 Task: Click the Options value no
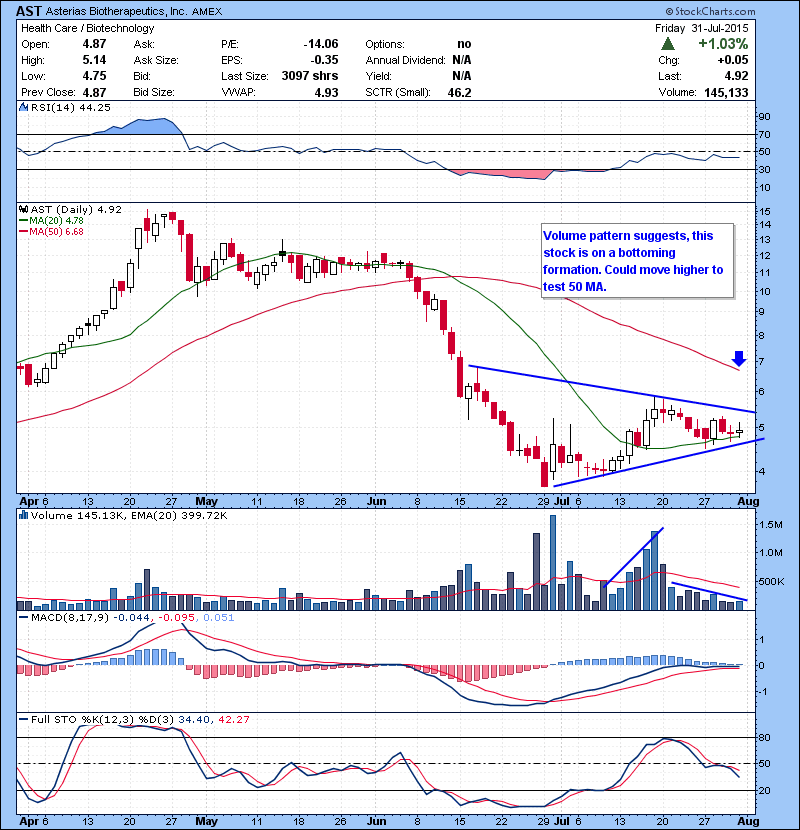pos(464,44)
